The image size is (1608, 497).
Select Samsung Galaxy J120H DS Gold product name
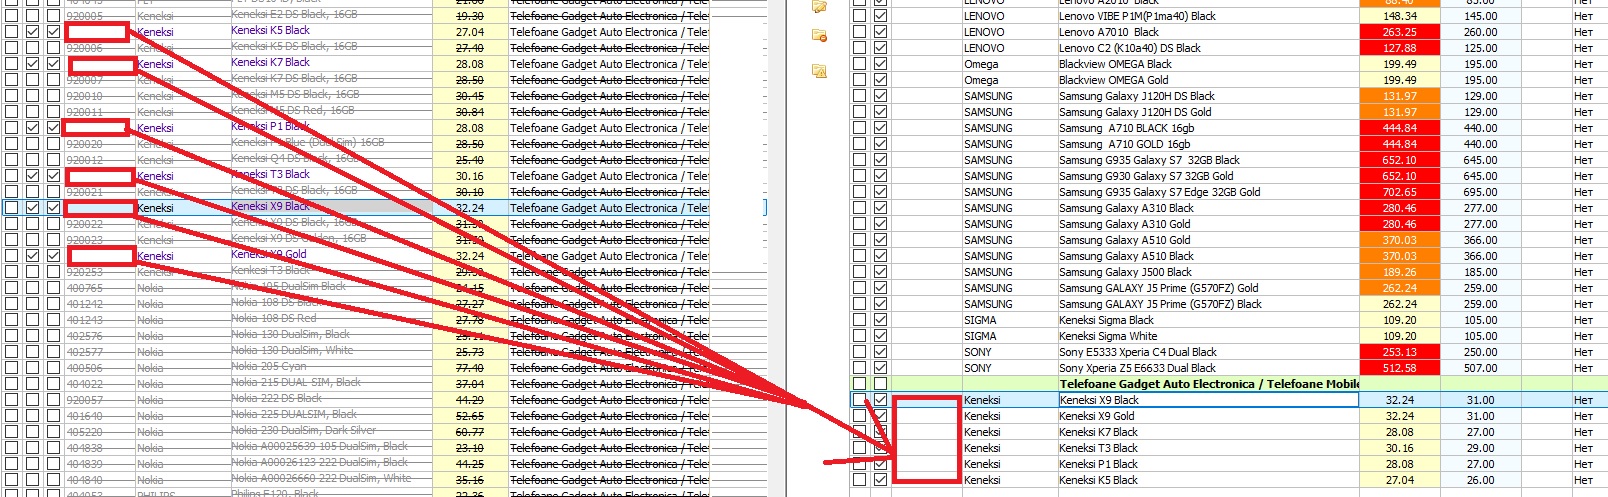click(x=1135, y=112)
